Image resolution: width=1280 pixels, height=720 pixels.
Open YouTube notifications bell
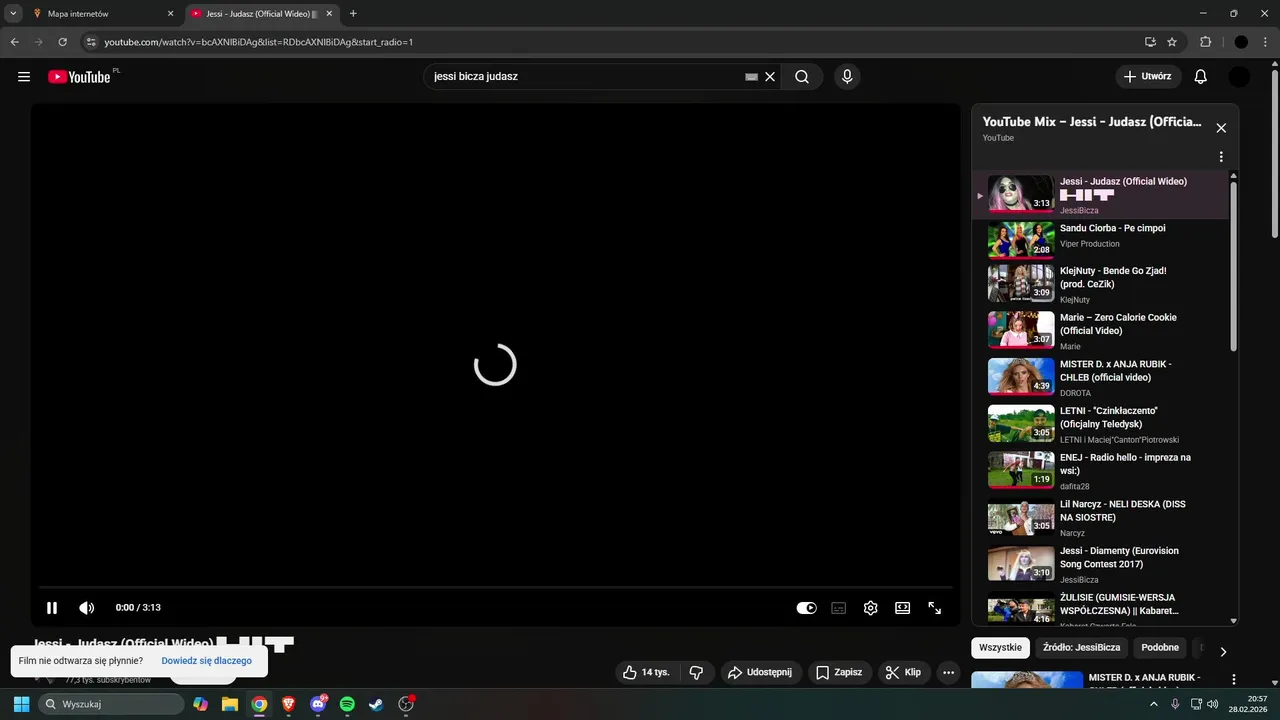coord(1201,77)
